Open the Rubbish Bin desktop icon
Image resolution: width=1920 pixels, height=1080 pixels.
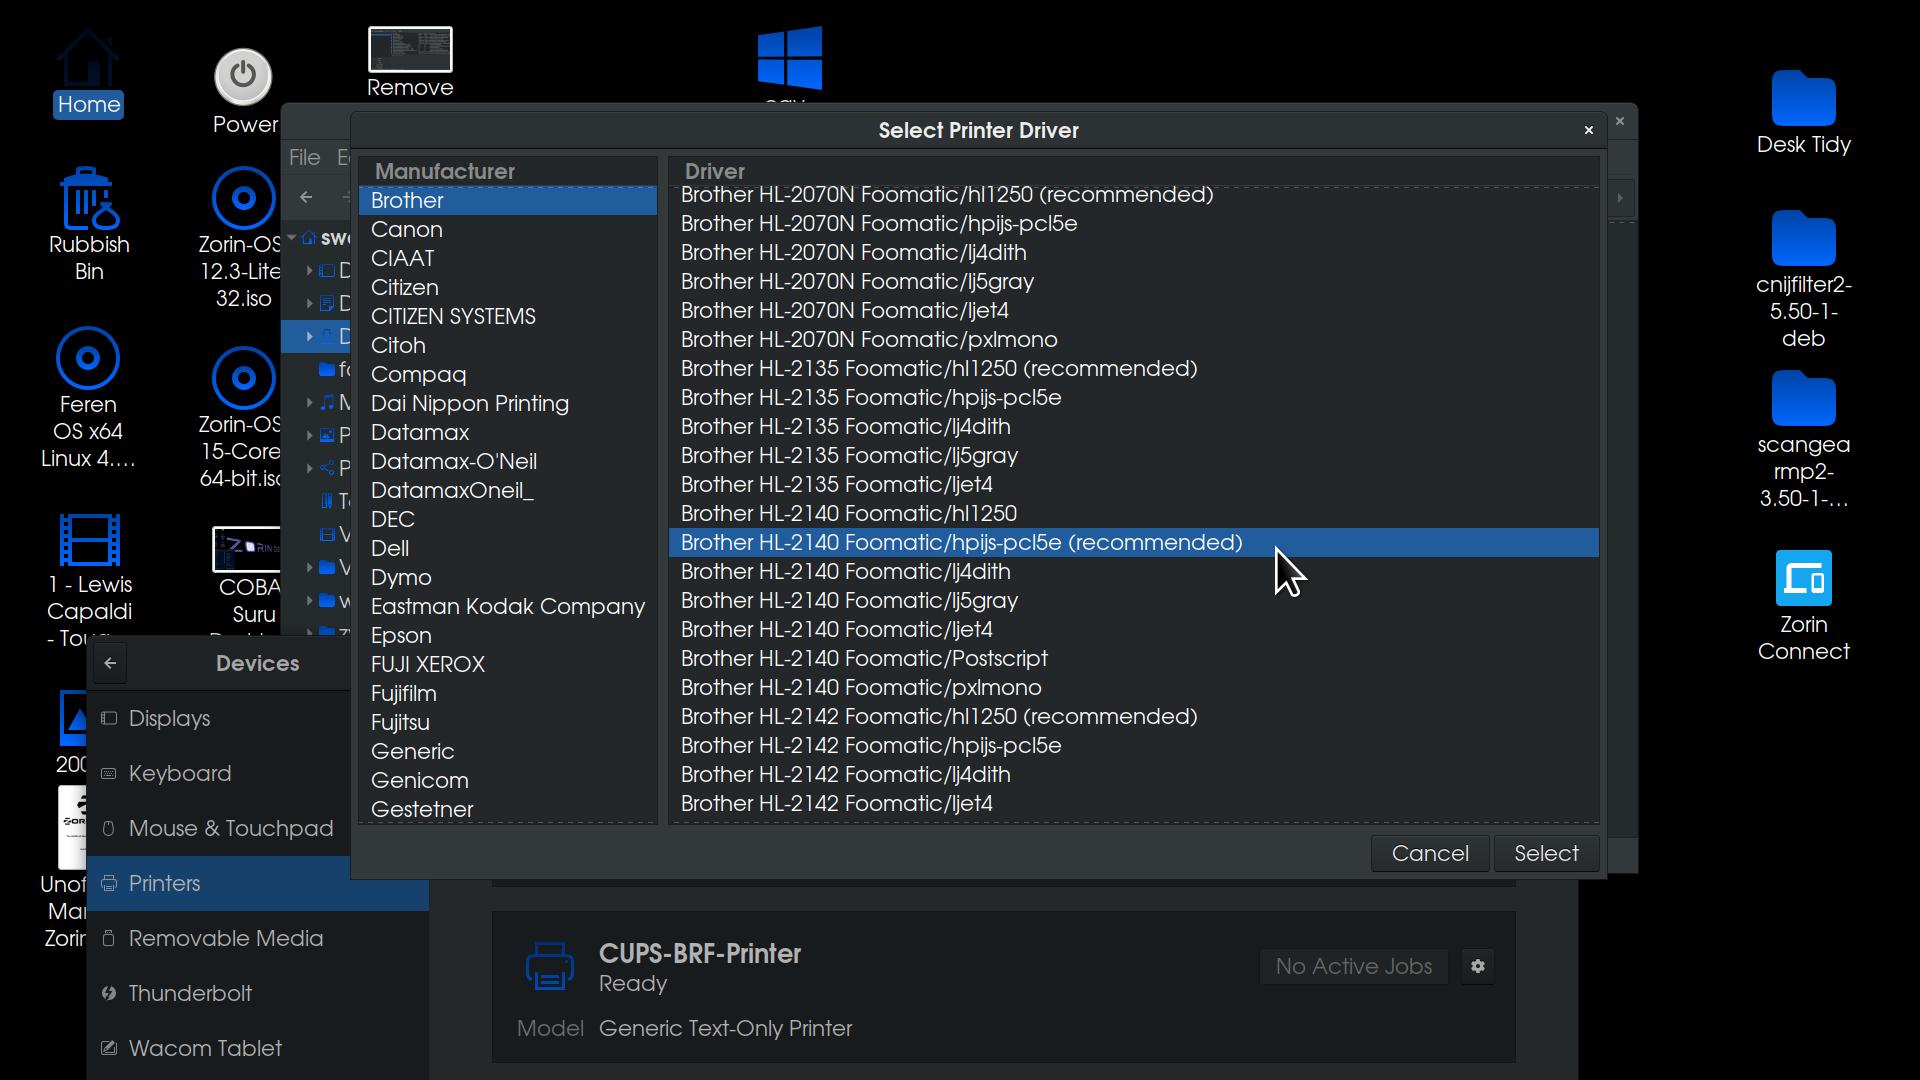coord(88,200)
